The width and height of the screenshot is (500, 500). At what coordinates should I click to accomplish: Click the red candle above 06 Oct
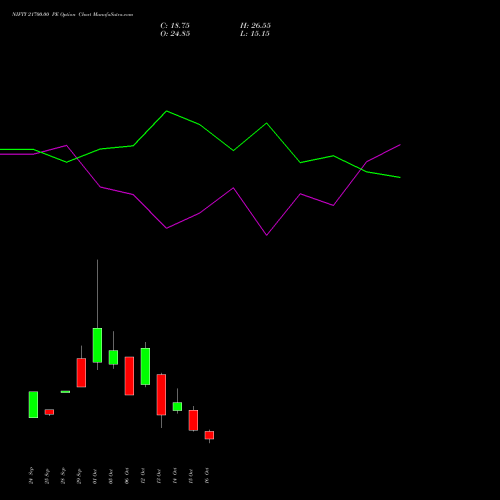click(129, 376)
